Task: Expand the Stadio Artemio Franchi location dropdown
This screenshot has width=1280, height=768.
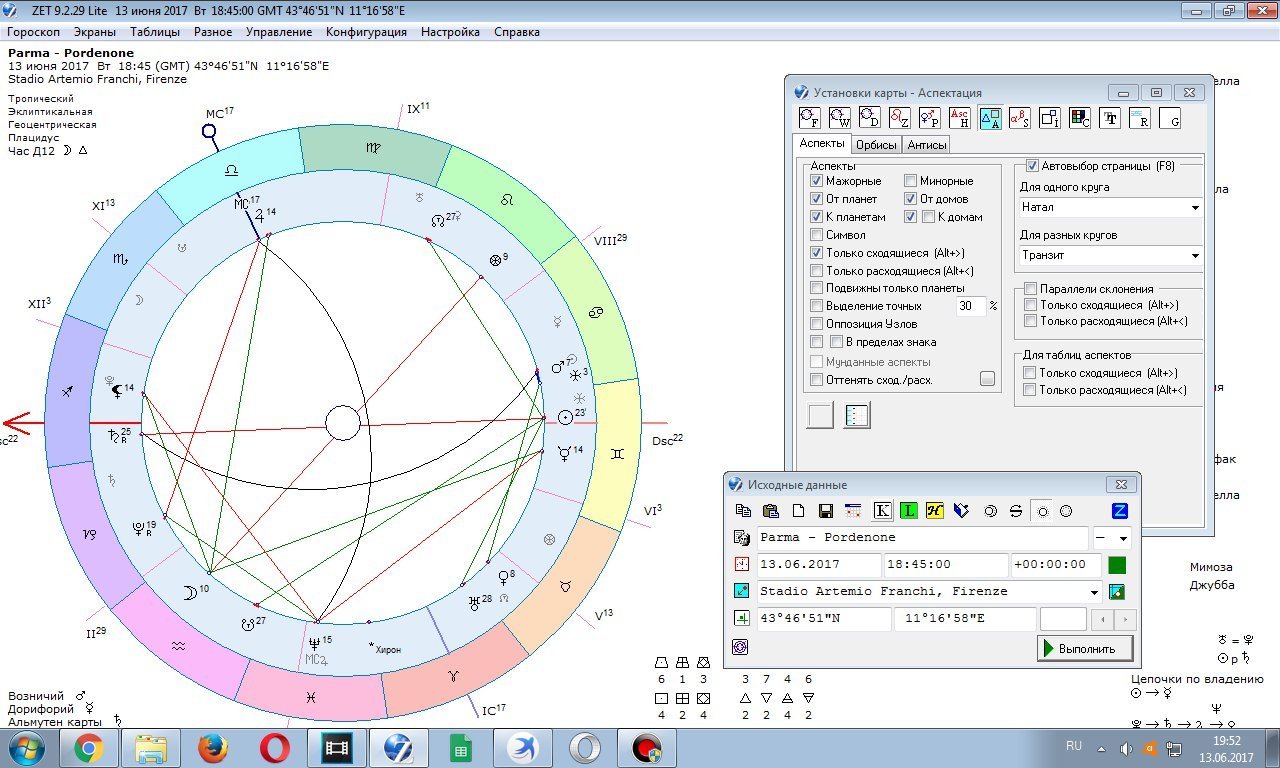Action: click(1095, 592)
